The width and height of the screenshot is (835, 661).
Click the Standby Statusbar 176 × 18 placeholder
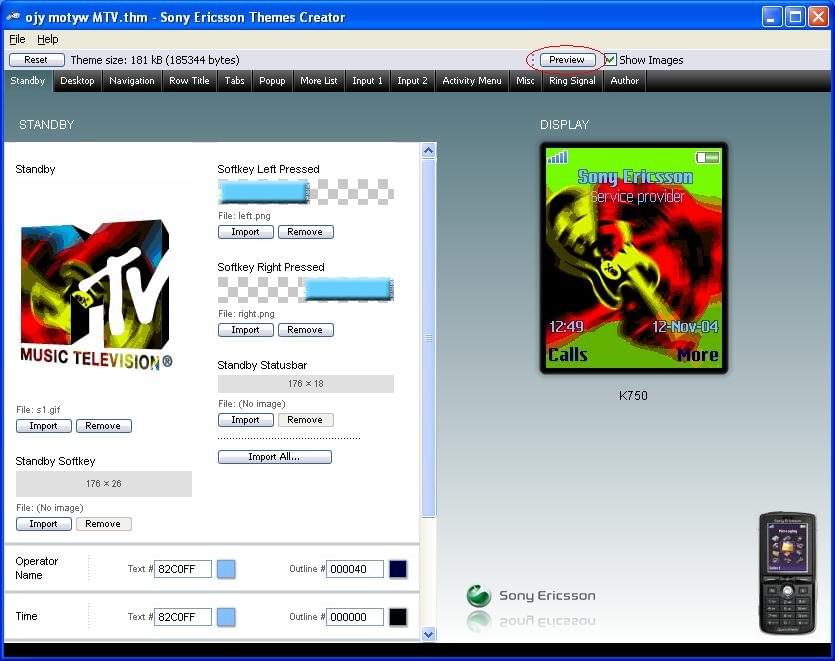tap(306, 383)
